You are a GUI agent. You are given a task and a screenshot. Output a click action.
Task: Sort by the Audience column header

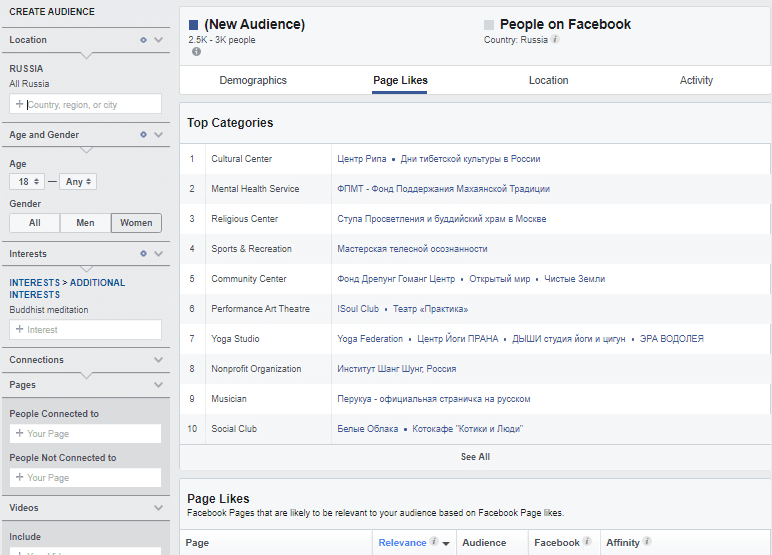[x=484, y=542]
